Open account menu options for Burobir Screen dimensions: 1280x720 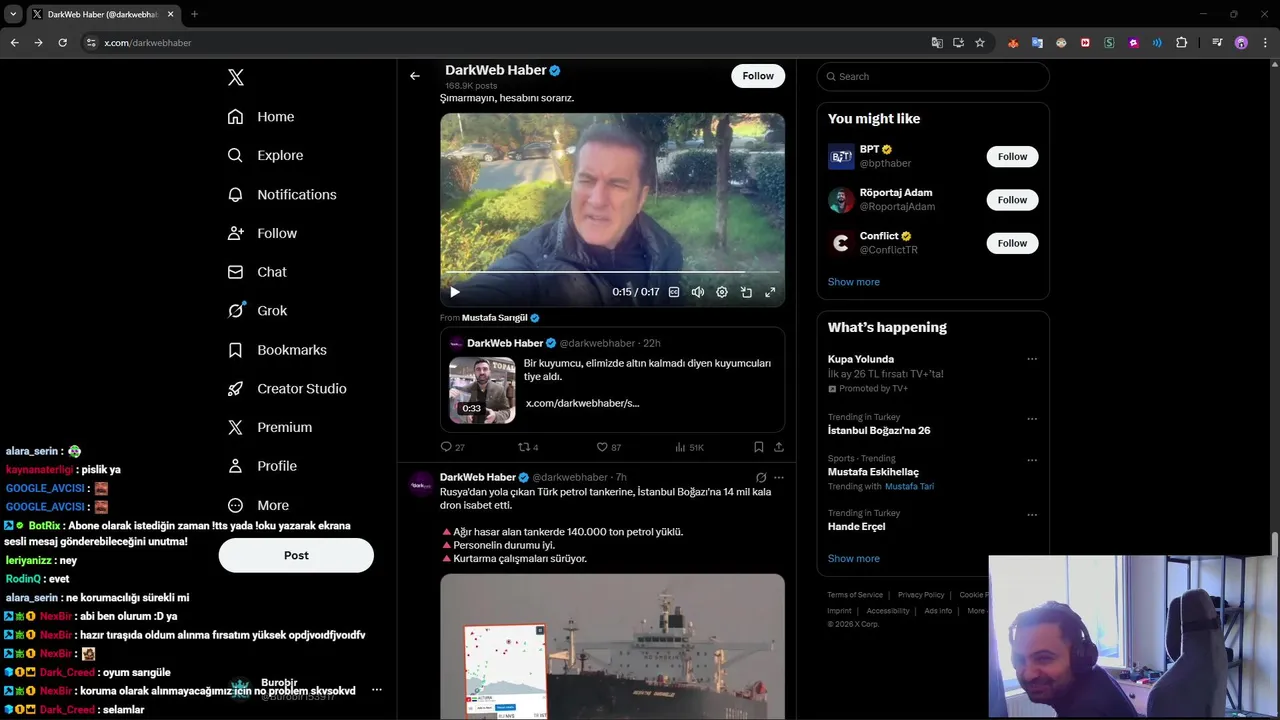377,690
